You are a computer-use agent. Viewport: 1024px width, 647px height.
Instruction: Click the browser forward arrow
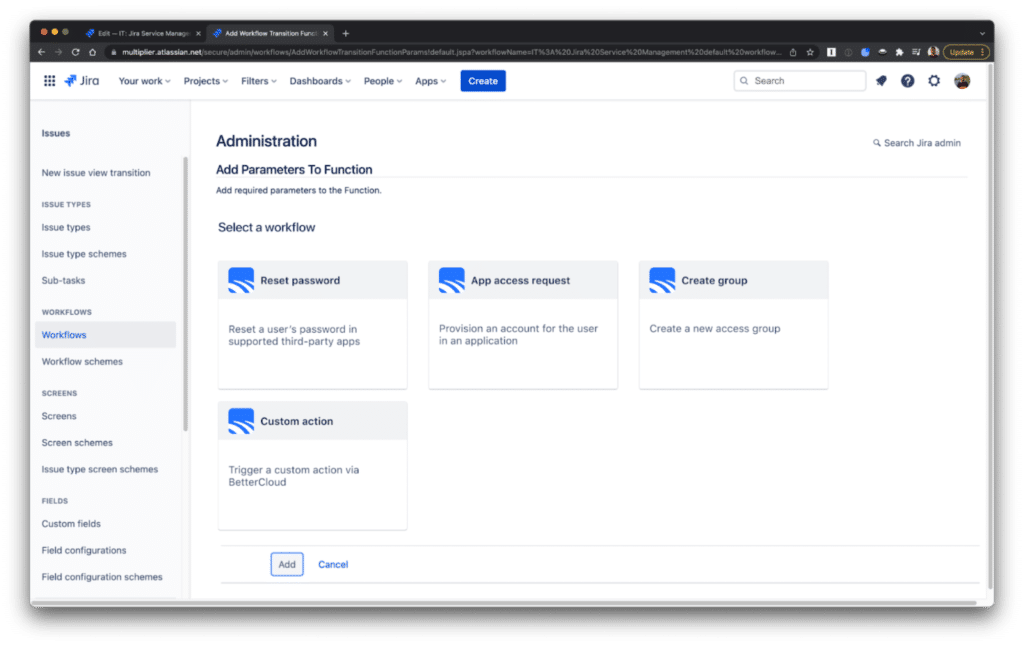click(x=59, y=52)
